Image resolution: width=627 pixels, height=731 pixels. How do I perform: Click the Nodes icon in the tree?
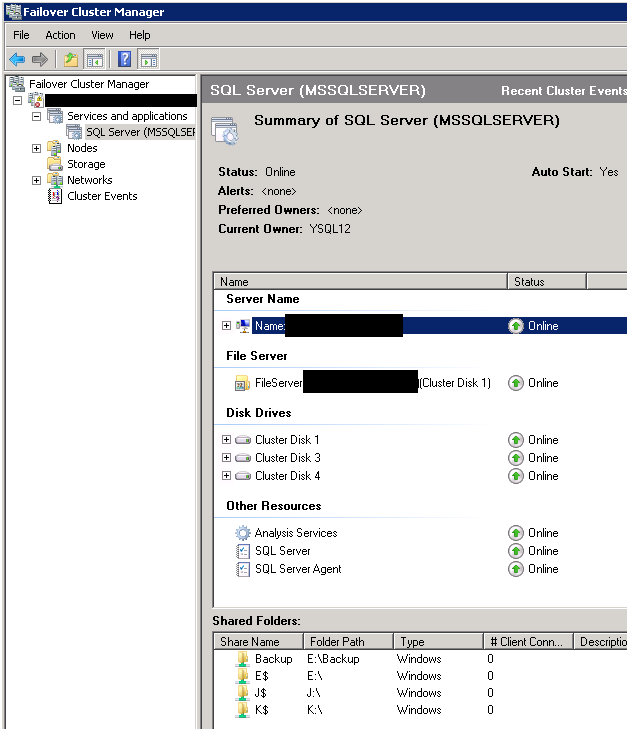pyautogui.click(x=55, y=148)
